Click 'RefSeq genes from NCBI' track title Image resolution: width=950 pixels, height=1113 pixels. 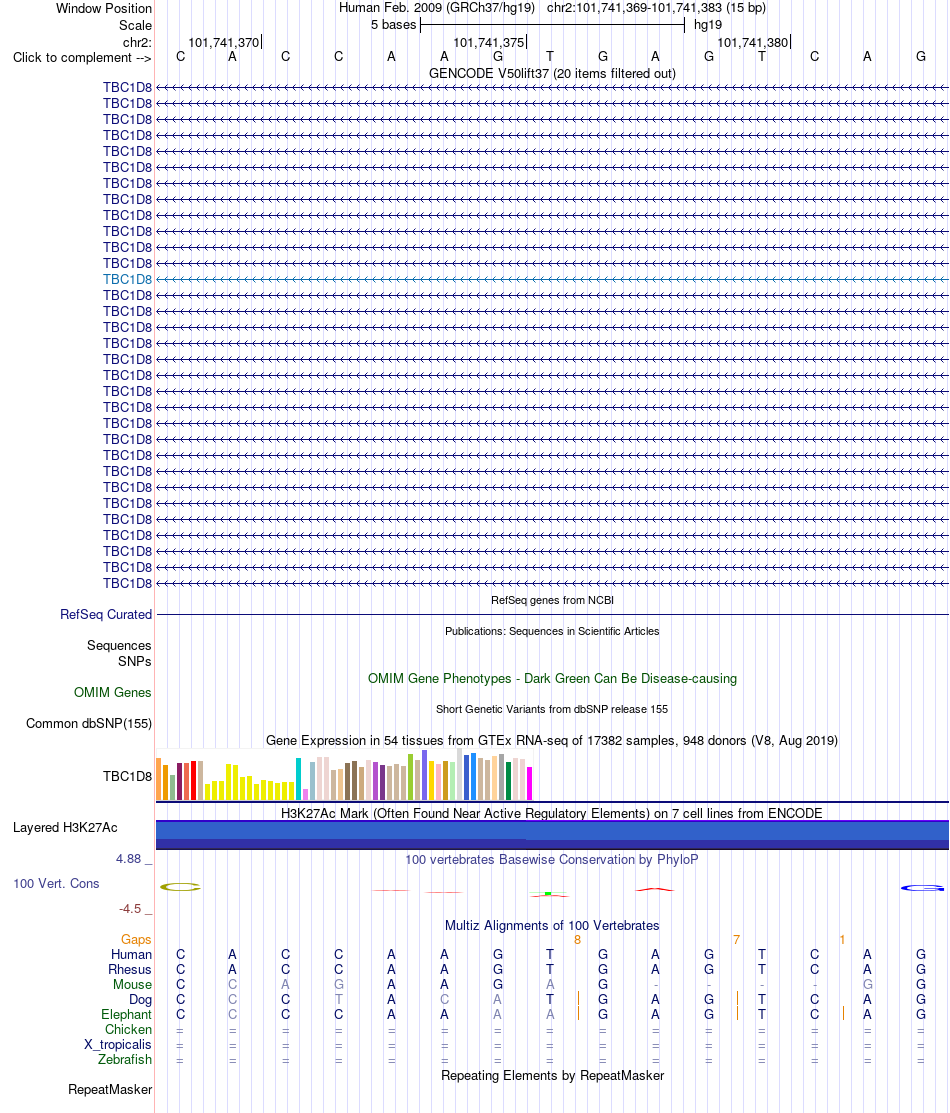pos(552,601)
